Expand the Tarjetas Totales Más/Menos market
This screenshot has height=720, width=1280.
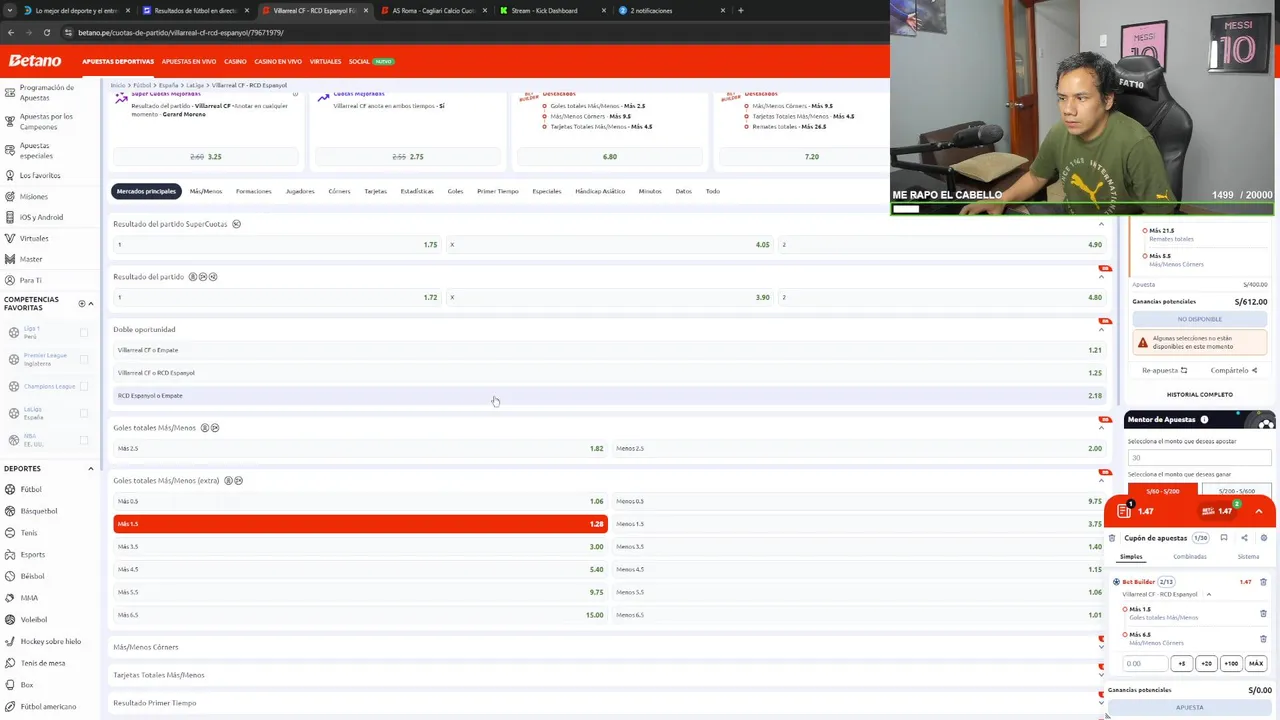click(x=1101, y=675)
